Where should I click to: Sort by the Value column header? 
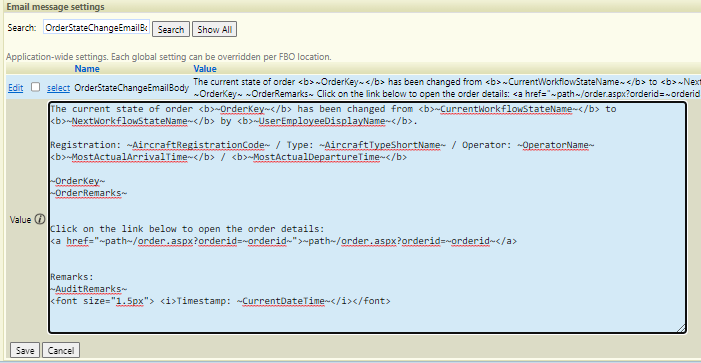click(205, 69)
